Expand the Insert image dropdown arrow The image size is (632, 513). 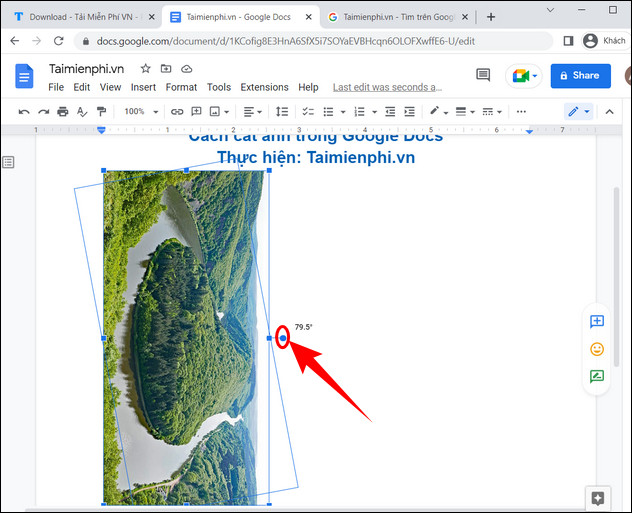(x=227, y=112)
